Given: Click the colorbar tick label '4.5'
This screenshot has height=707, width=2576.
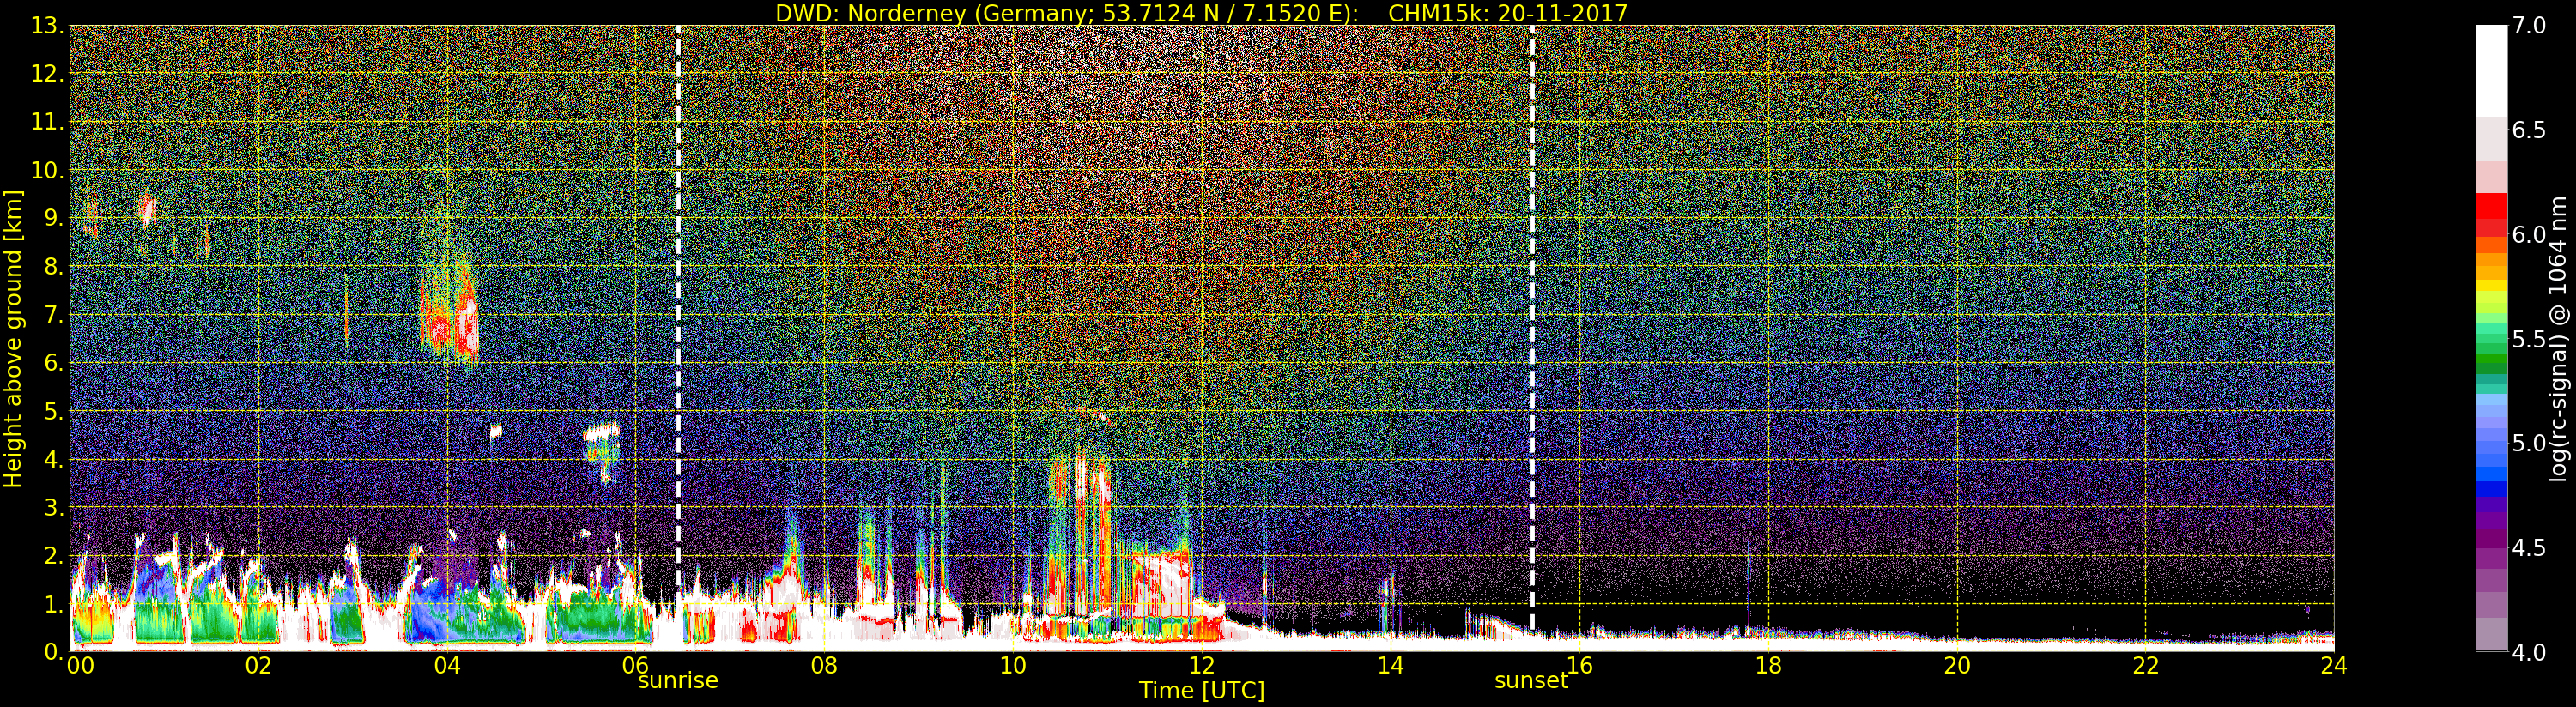Looking at the screenshot, I should coord(2530,547).
